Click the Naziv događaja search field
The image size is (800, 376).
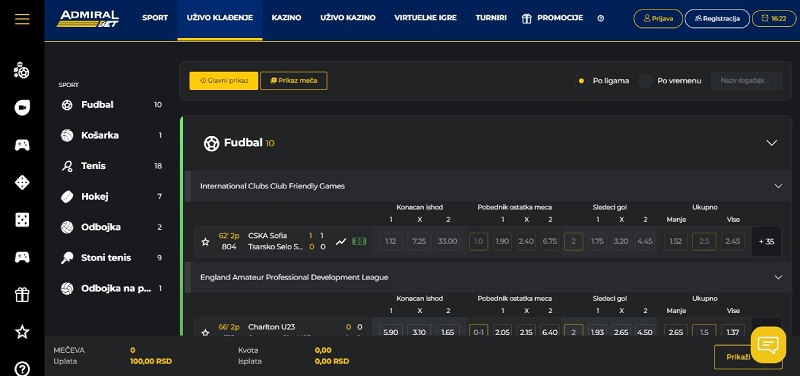point(746,81)
